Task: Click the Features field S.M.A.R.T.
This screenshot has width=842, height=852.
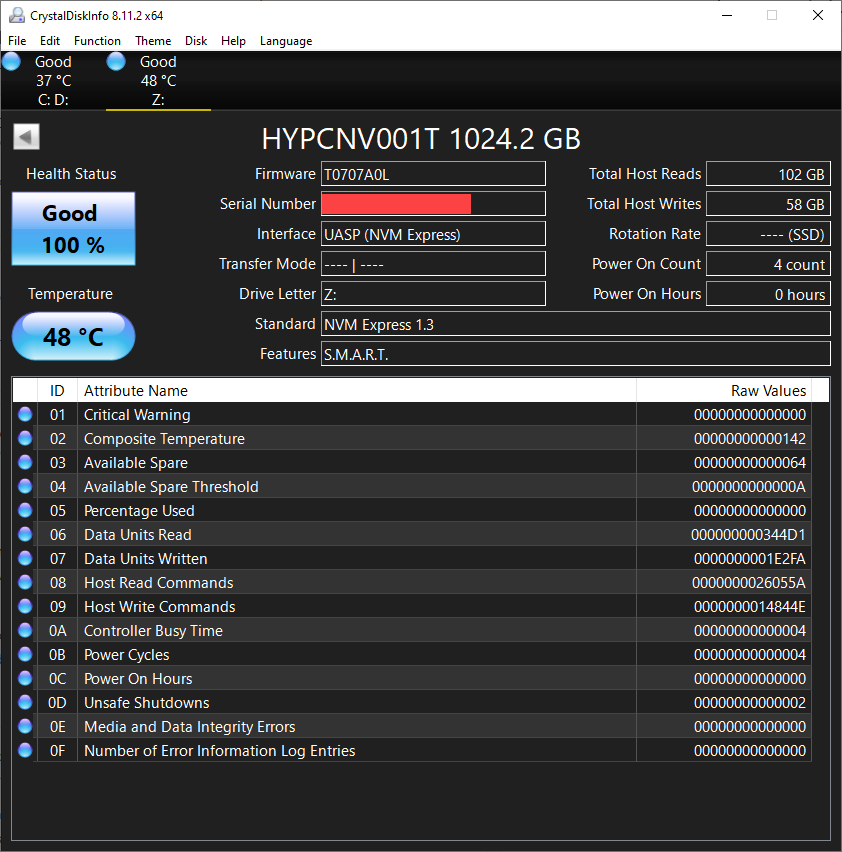Action: click(x=575, y=354)
